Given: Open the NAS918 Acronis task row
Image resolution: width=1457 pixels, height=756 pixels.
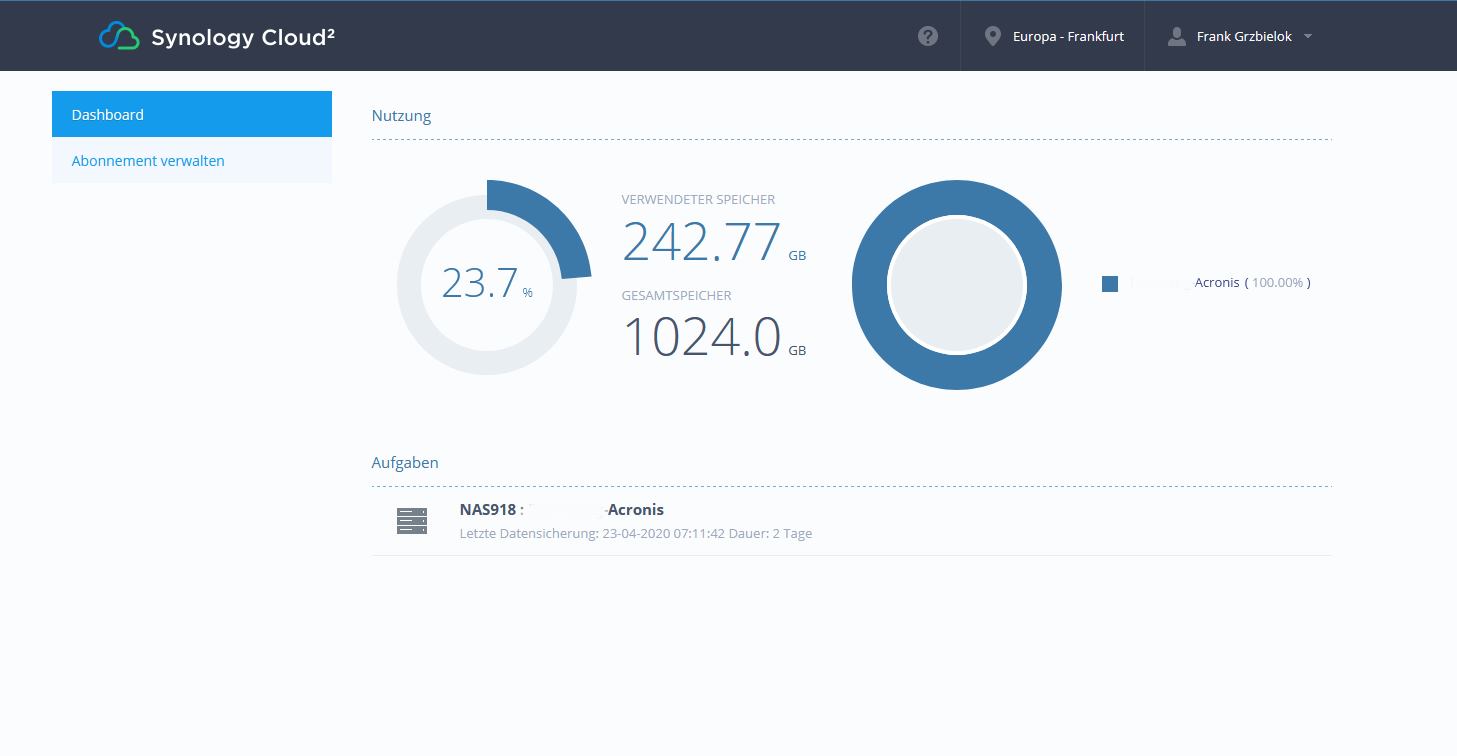Looking at the screenshot, I should pyautogui.click(x=852, y=521).
